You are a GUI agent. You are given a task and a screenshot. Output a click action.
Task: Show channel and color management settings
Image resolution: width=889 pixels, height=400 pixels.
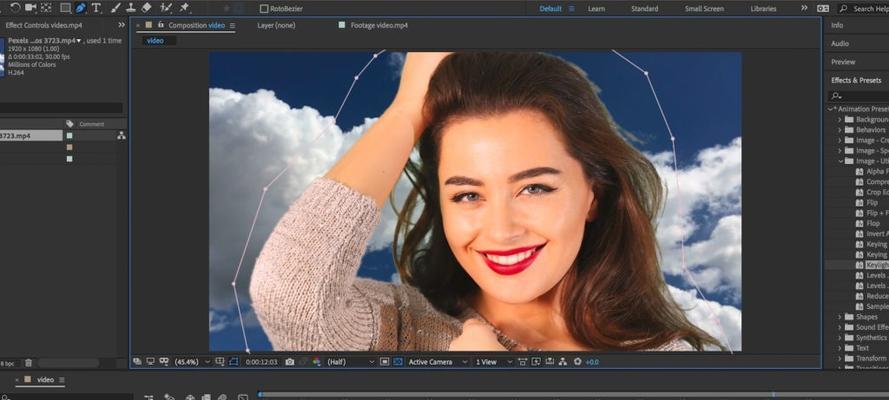[316, 361]
